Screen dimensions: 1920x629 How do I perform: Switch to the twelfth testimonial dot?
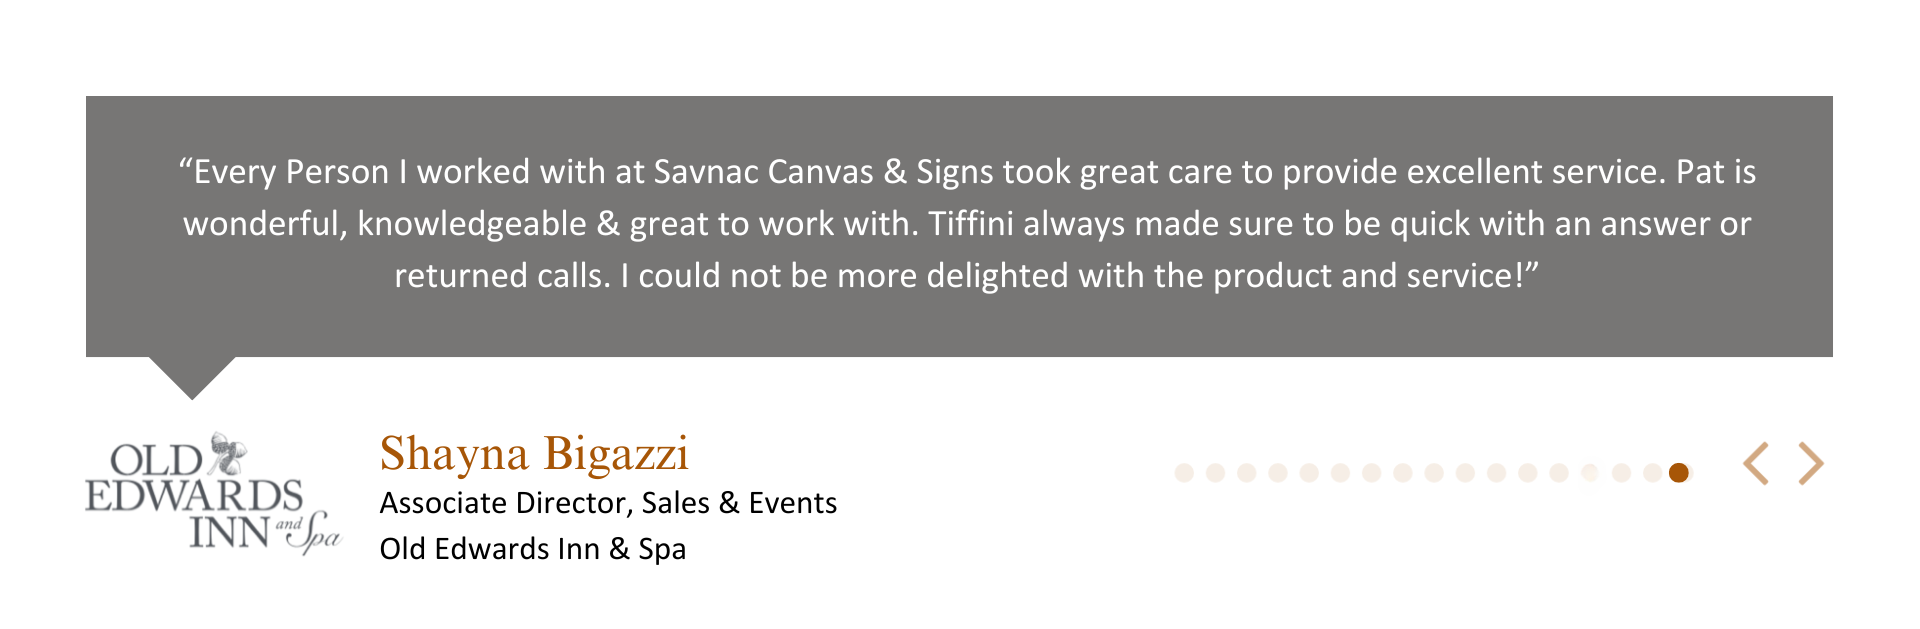click(1526, 473)
